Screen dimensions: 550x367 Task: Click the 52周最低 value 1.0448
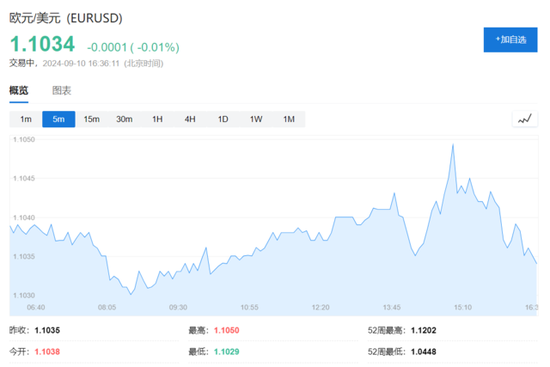coord(424,352)
